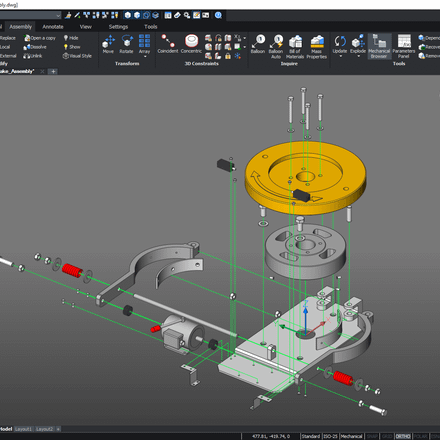This screenshot has height=440, width=440.
Task: Close the Assembly document tab
Action: (42, 71)
